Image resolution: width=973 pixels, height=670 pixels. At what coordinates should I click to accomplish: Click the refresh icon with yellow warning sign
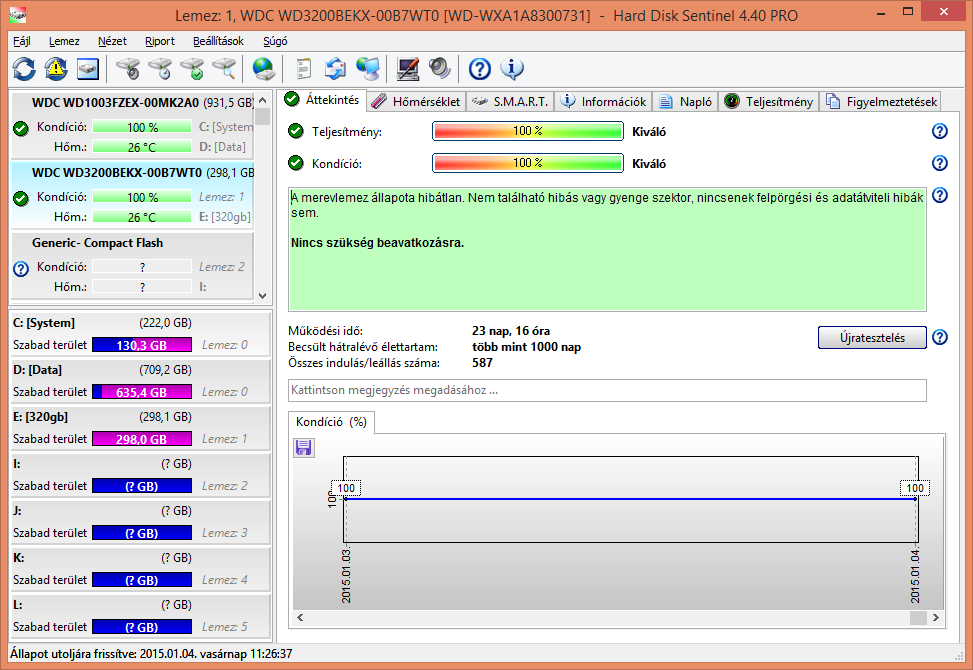point(56,69)
